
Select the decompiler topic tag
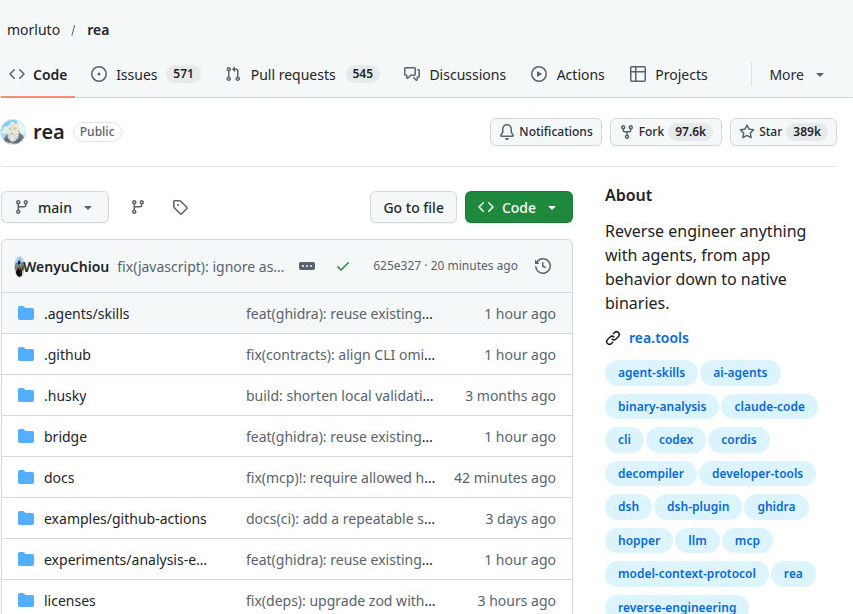click(651, 473)
